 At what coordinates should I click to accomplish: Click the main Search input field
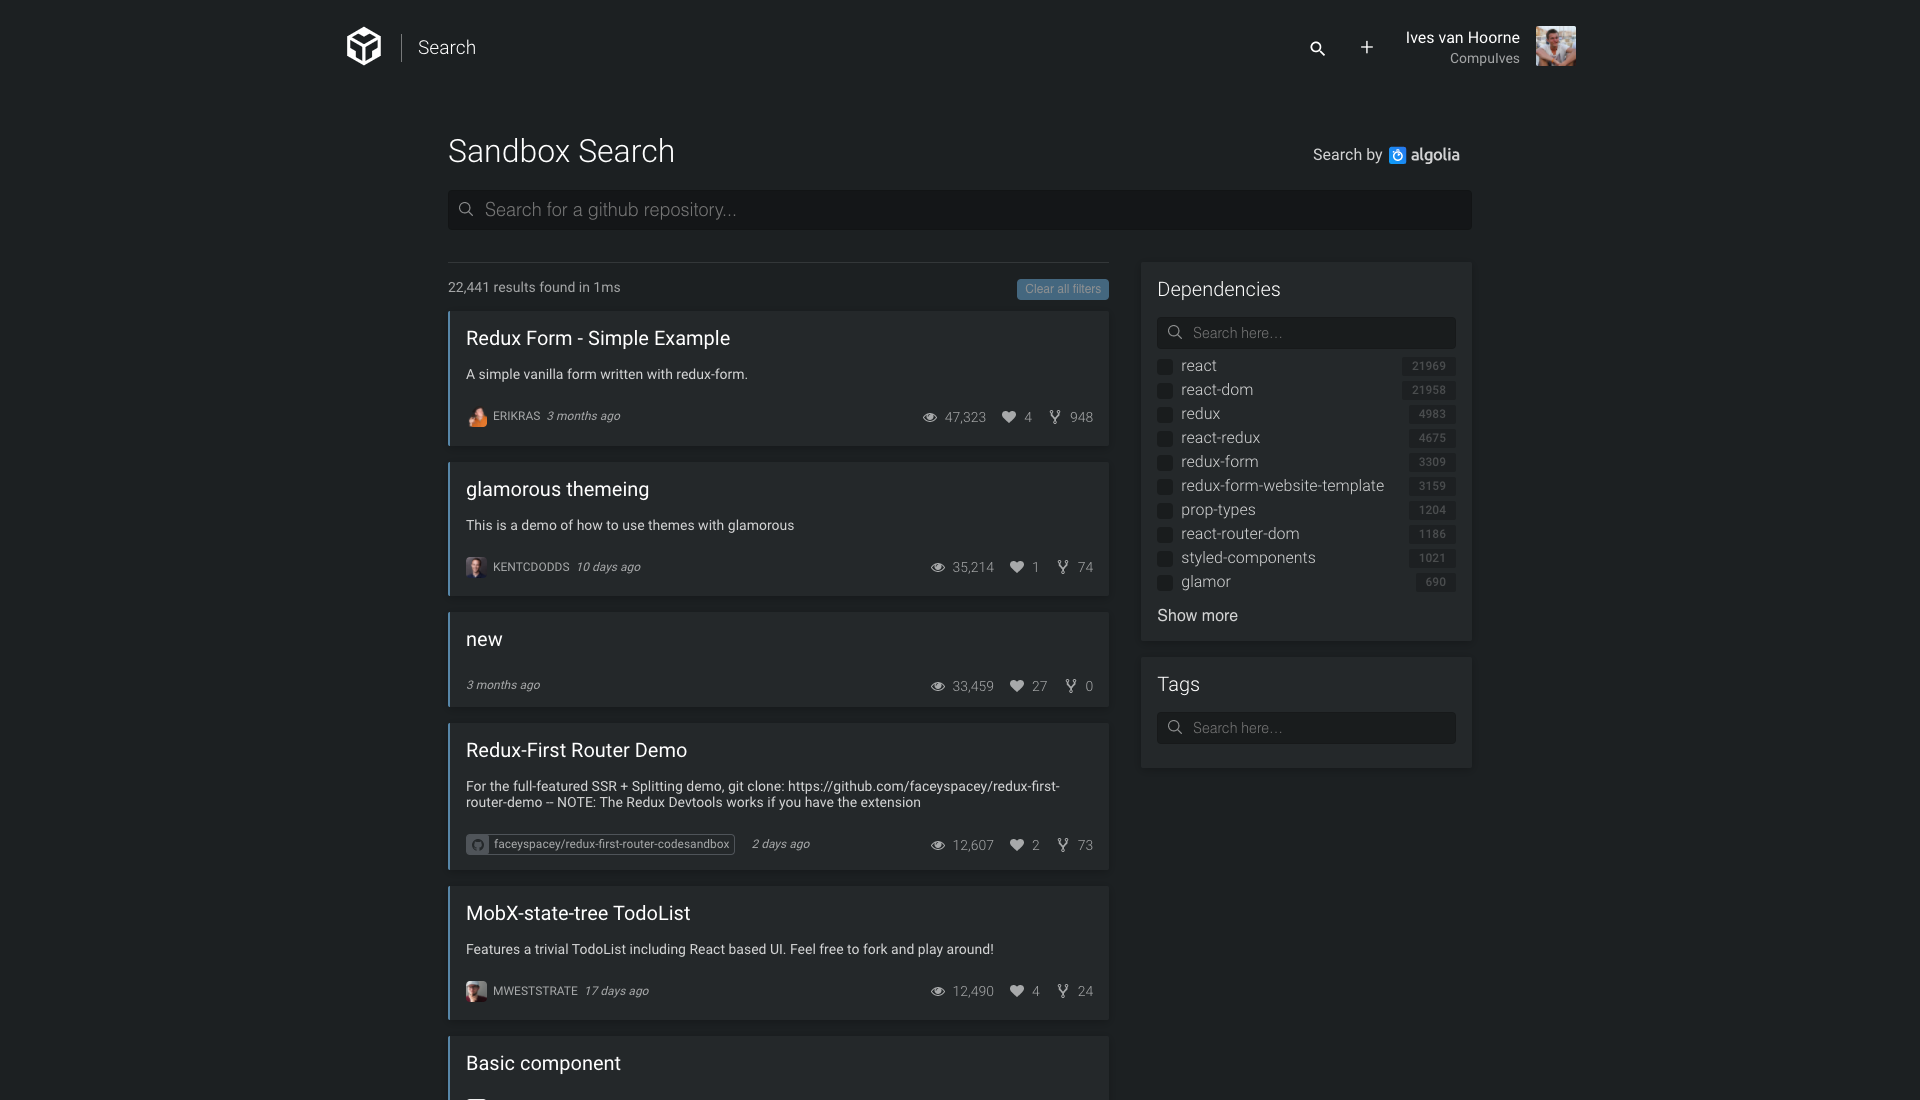tap(959, 208)
